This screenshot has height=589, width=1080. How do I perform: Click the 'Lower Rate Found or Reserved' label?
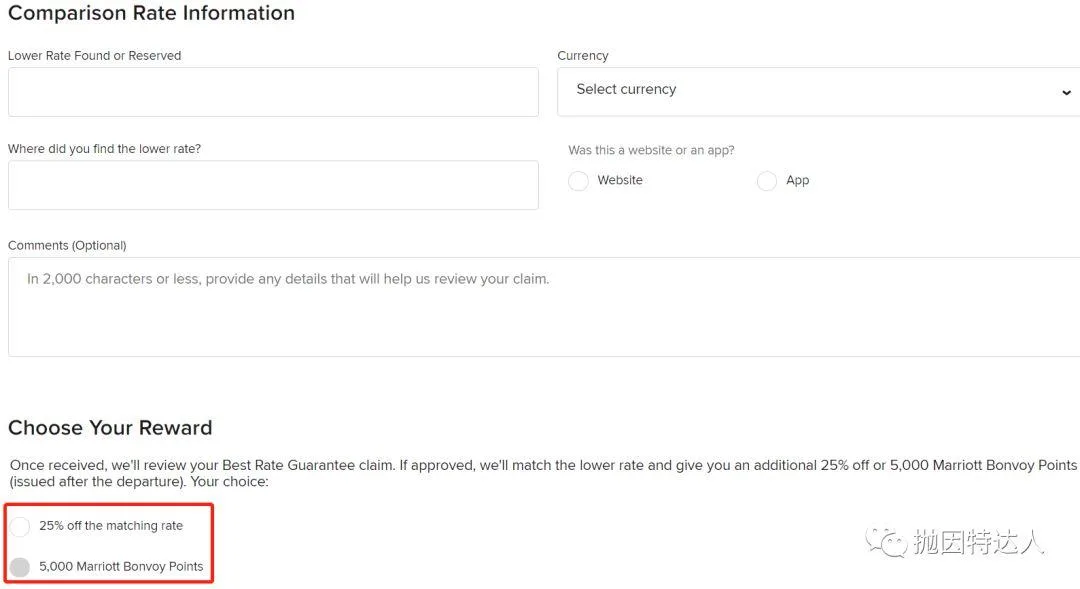point(95,56)
